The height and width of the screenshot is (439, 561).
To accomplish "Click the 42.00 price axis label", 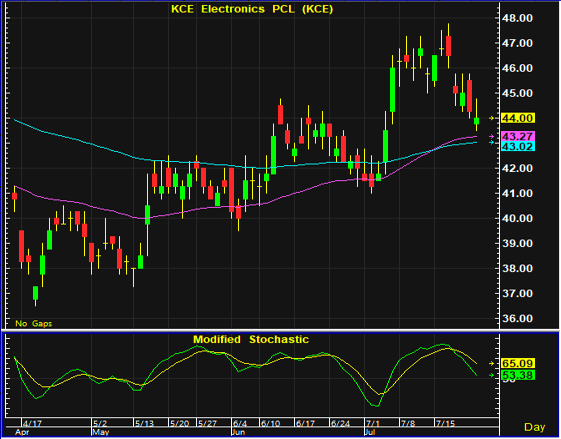I will [518, 169].
